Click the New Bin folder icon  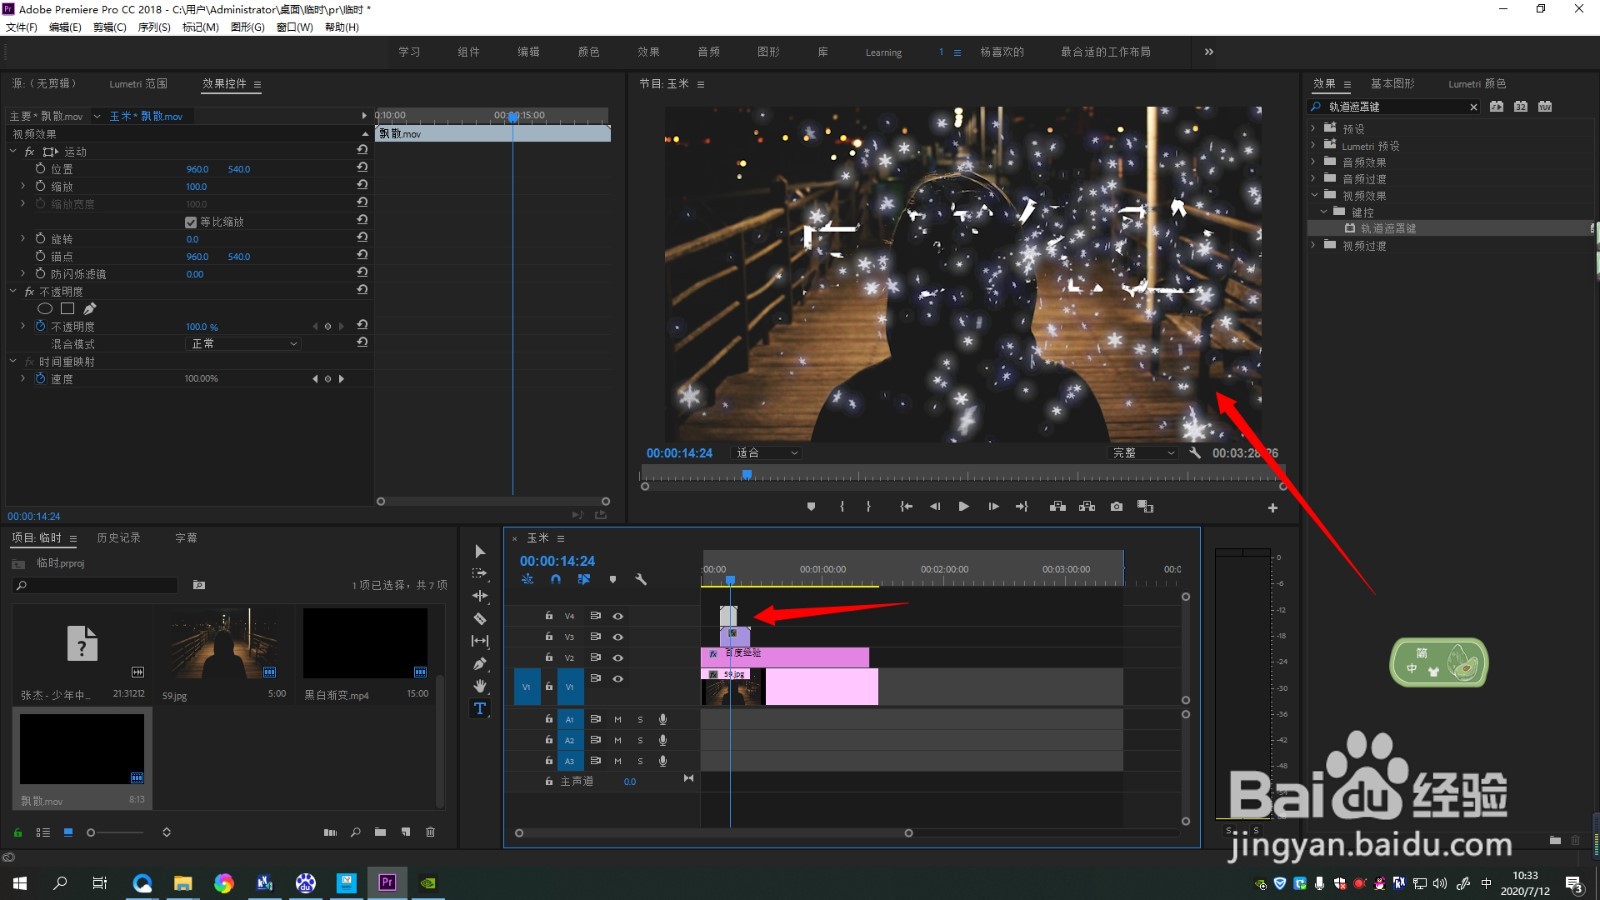[x=380, y=832]
